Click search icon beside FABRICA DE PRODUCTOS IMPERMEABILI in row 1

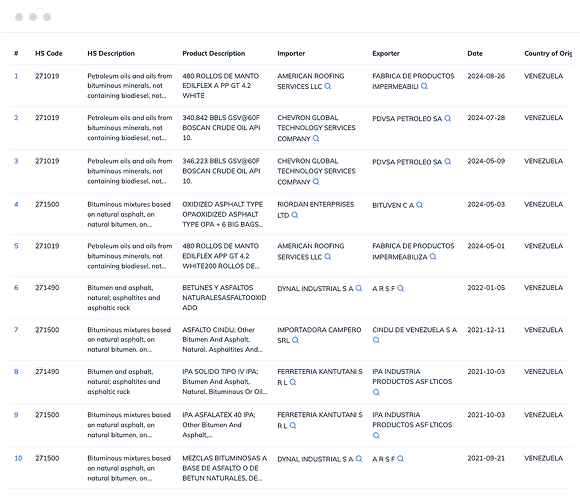point(424,86)
